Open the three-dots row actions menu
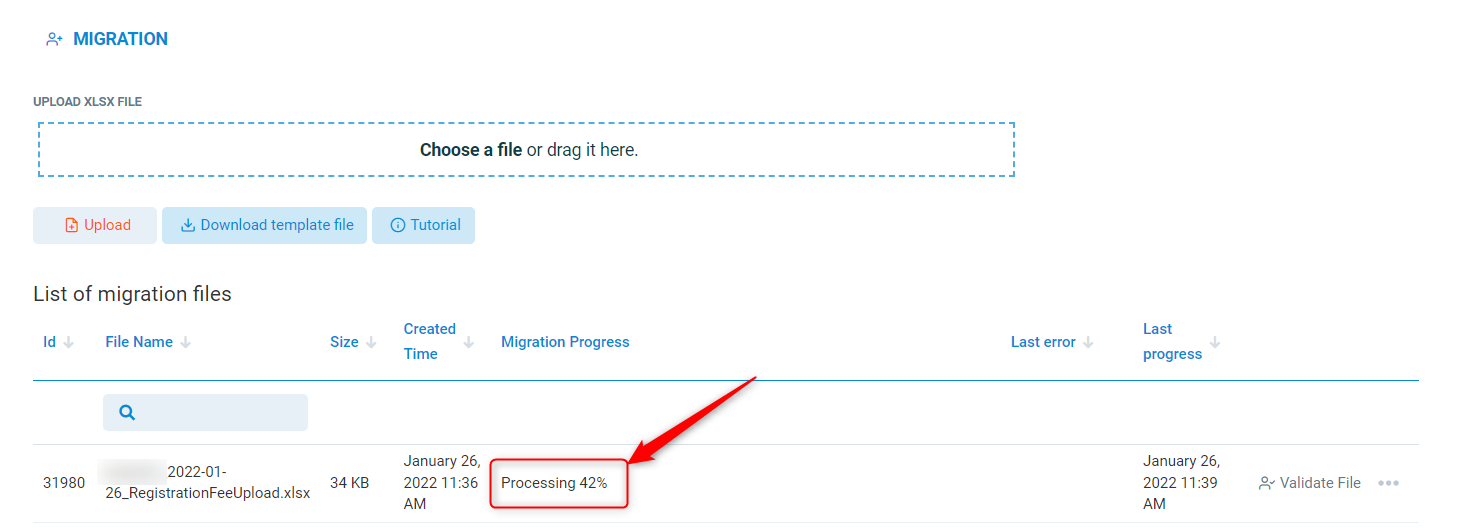 (x=1388, y=483)
